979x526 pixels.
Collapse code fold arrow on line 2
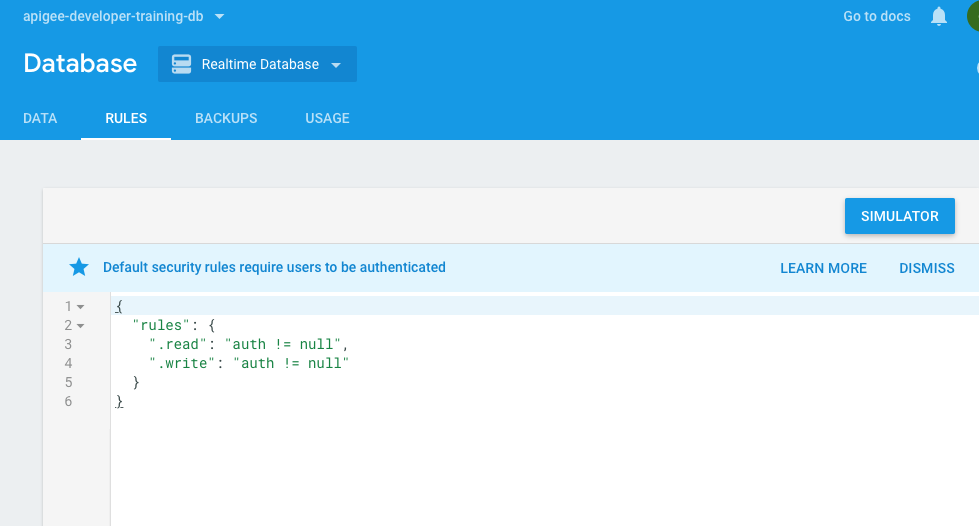[x=81, y=326]
